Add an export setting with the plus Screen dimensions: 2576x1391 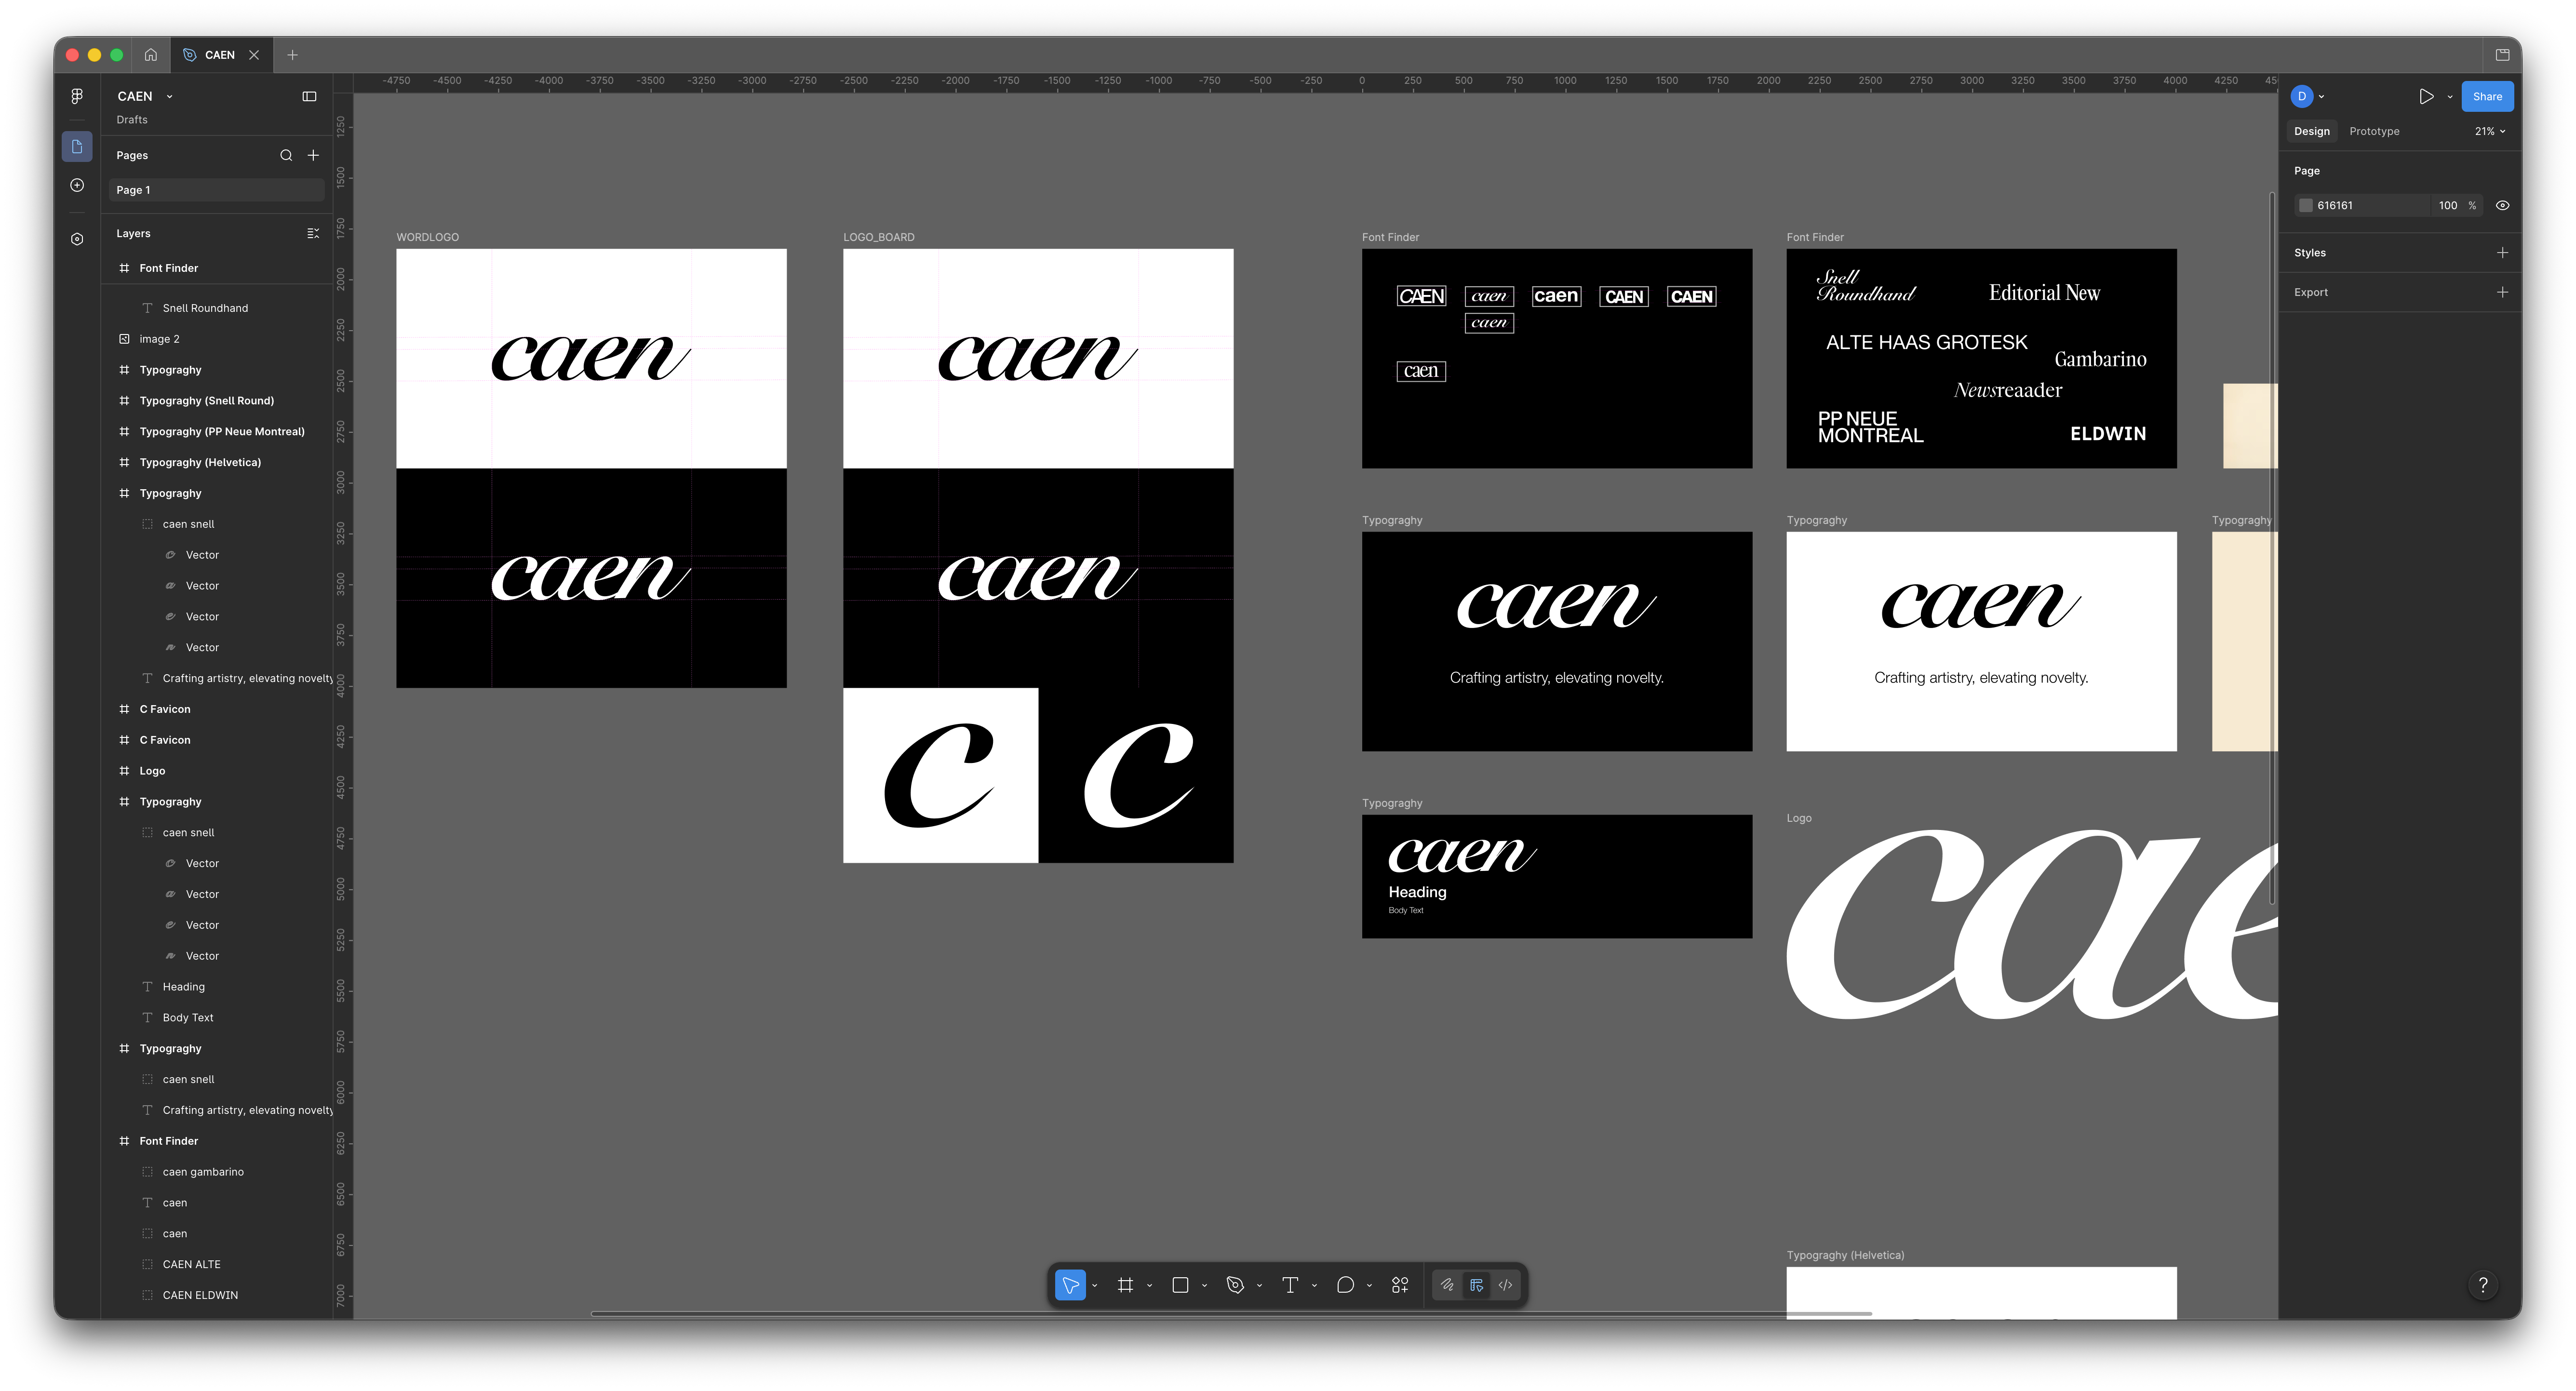pos(2502,292)
